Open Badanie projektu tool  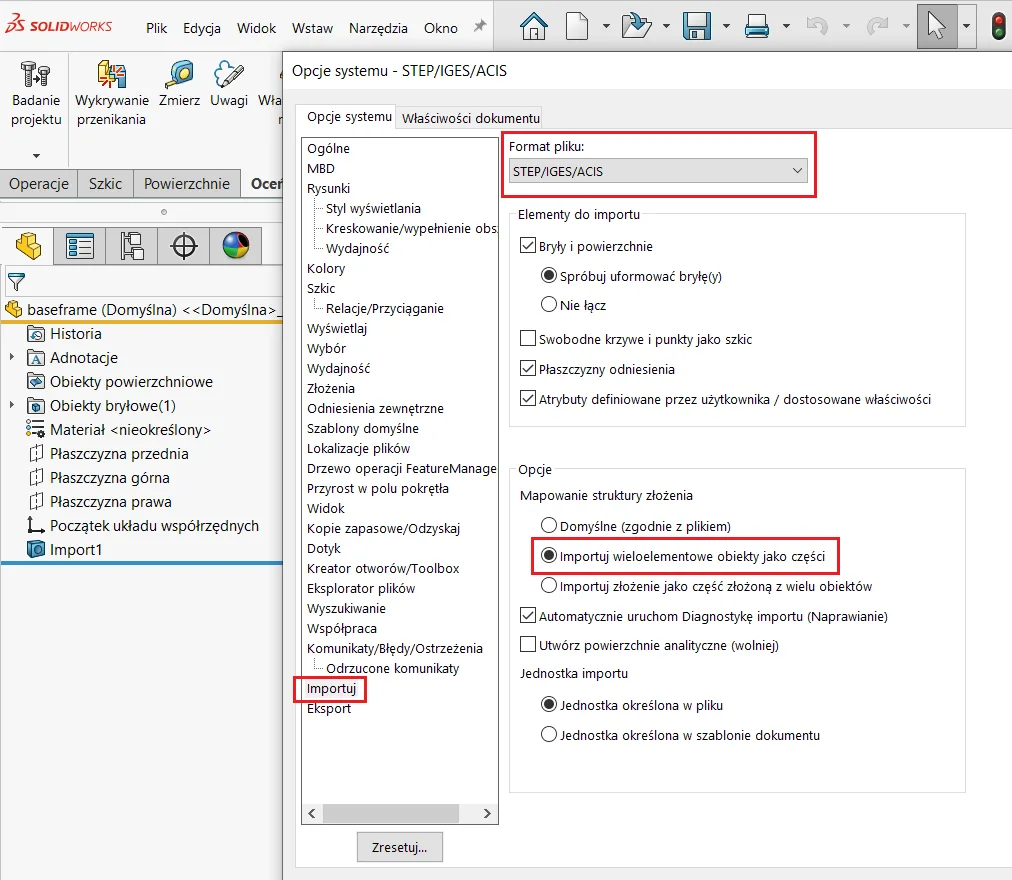point(35,94)
